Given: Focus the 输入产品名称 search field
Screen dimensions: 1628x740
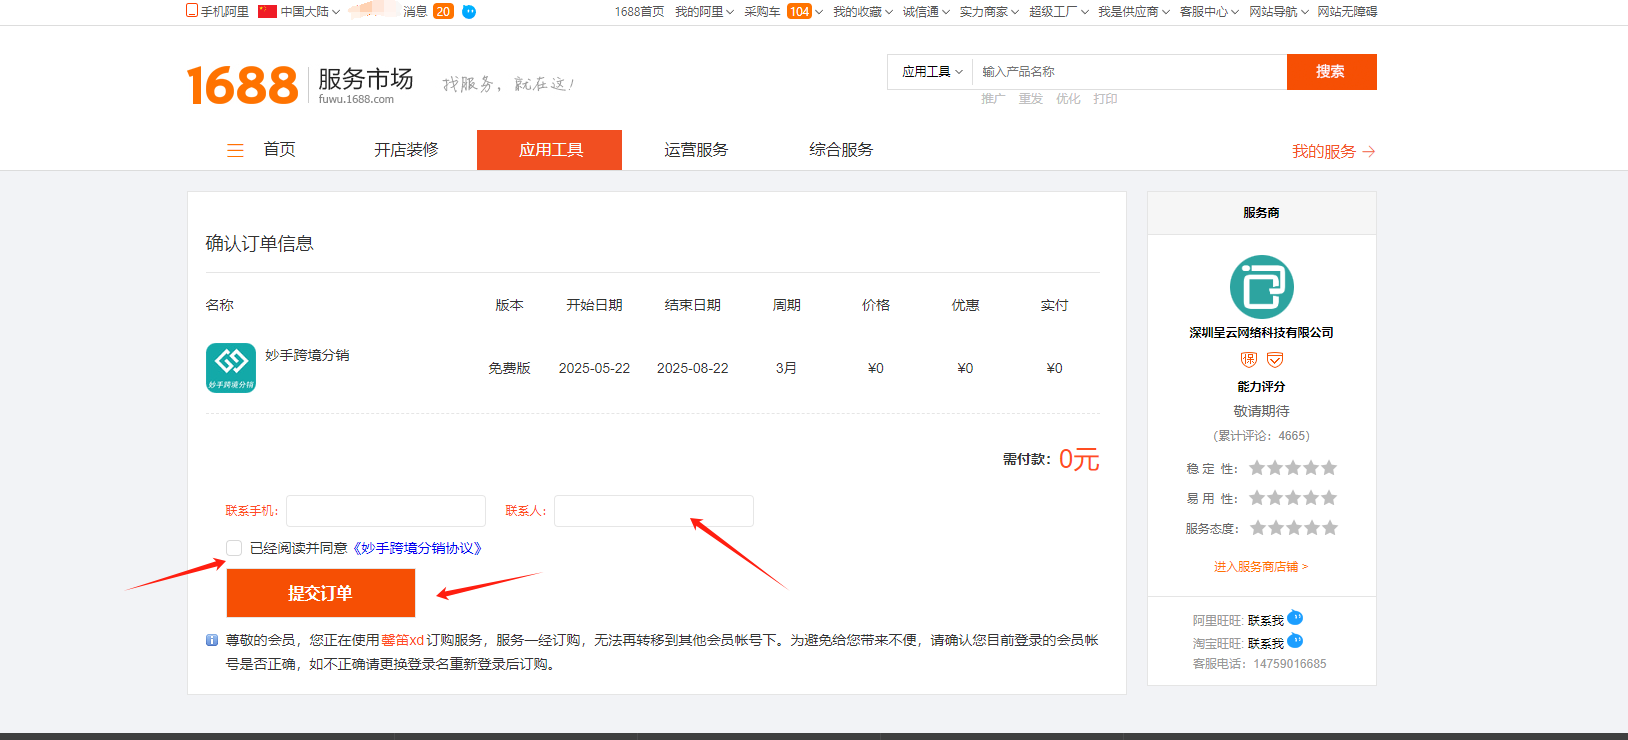Looking at the screenshot, I should pos(1130,72).
